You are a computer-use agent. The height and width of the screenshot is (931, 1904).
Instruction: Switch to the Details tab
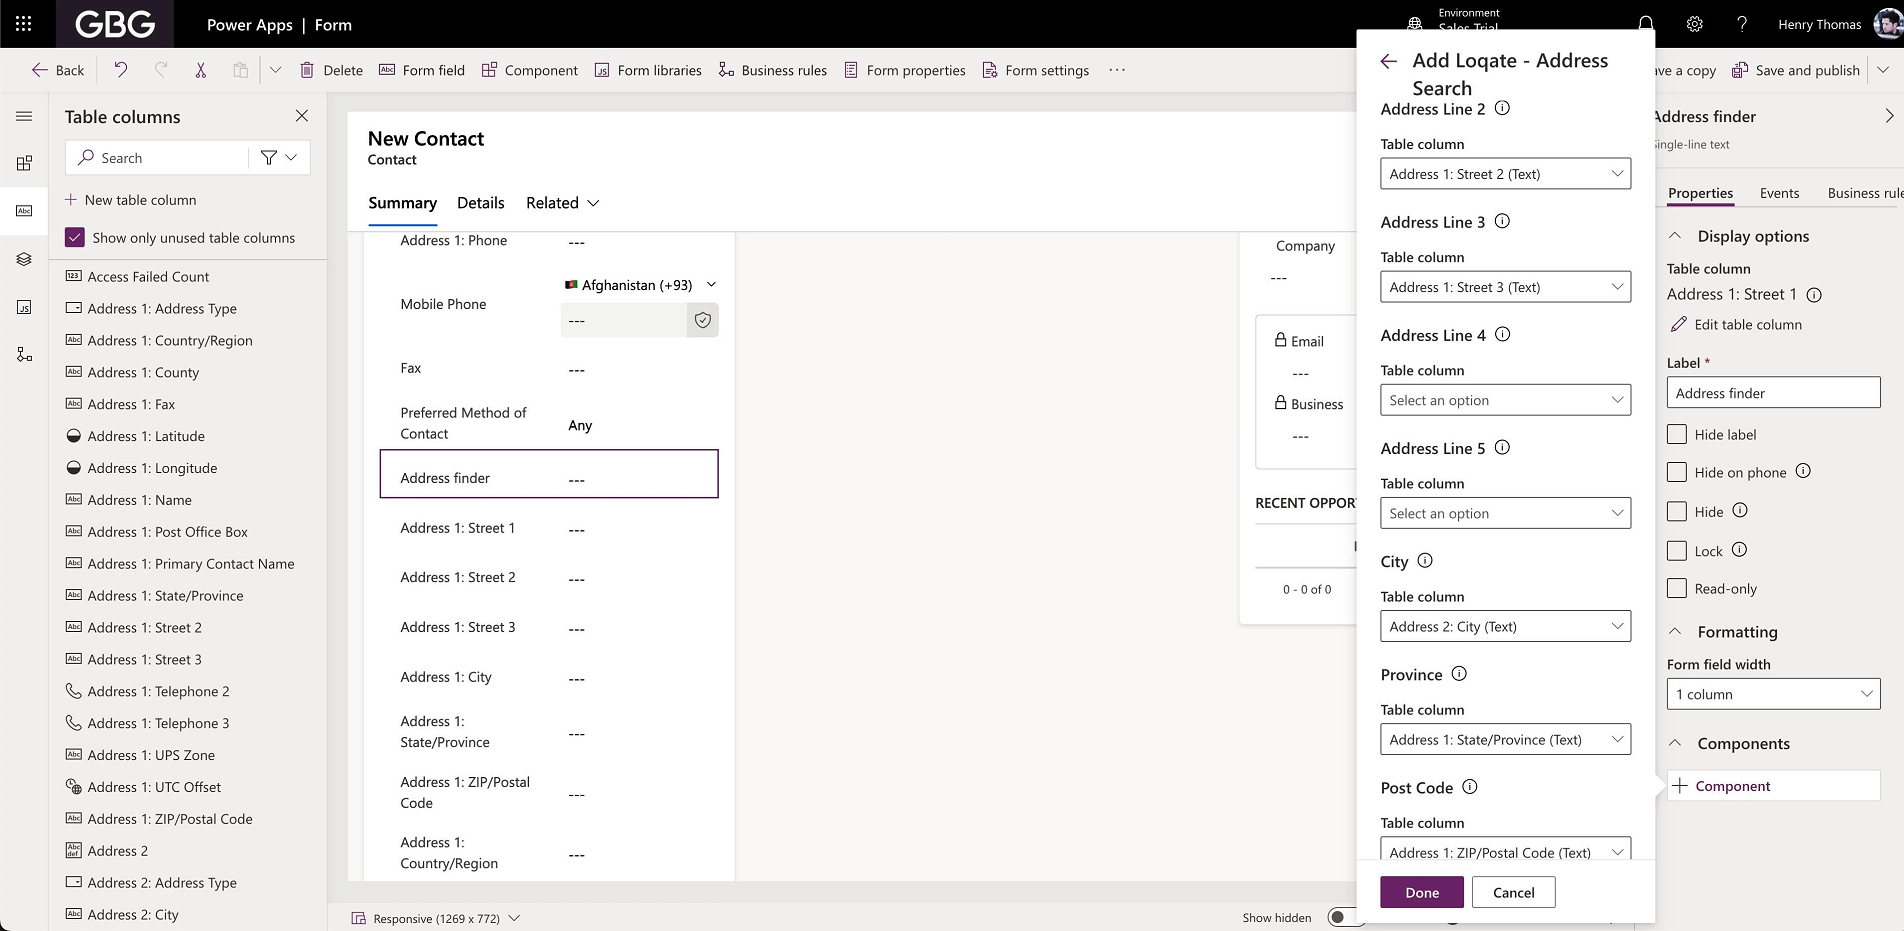click(x=480, y=202)
